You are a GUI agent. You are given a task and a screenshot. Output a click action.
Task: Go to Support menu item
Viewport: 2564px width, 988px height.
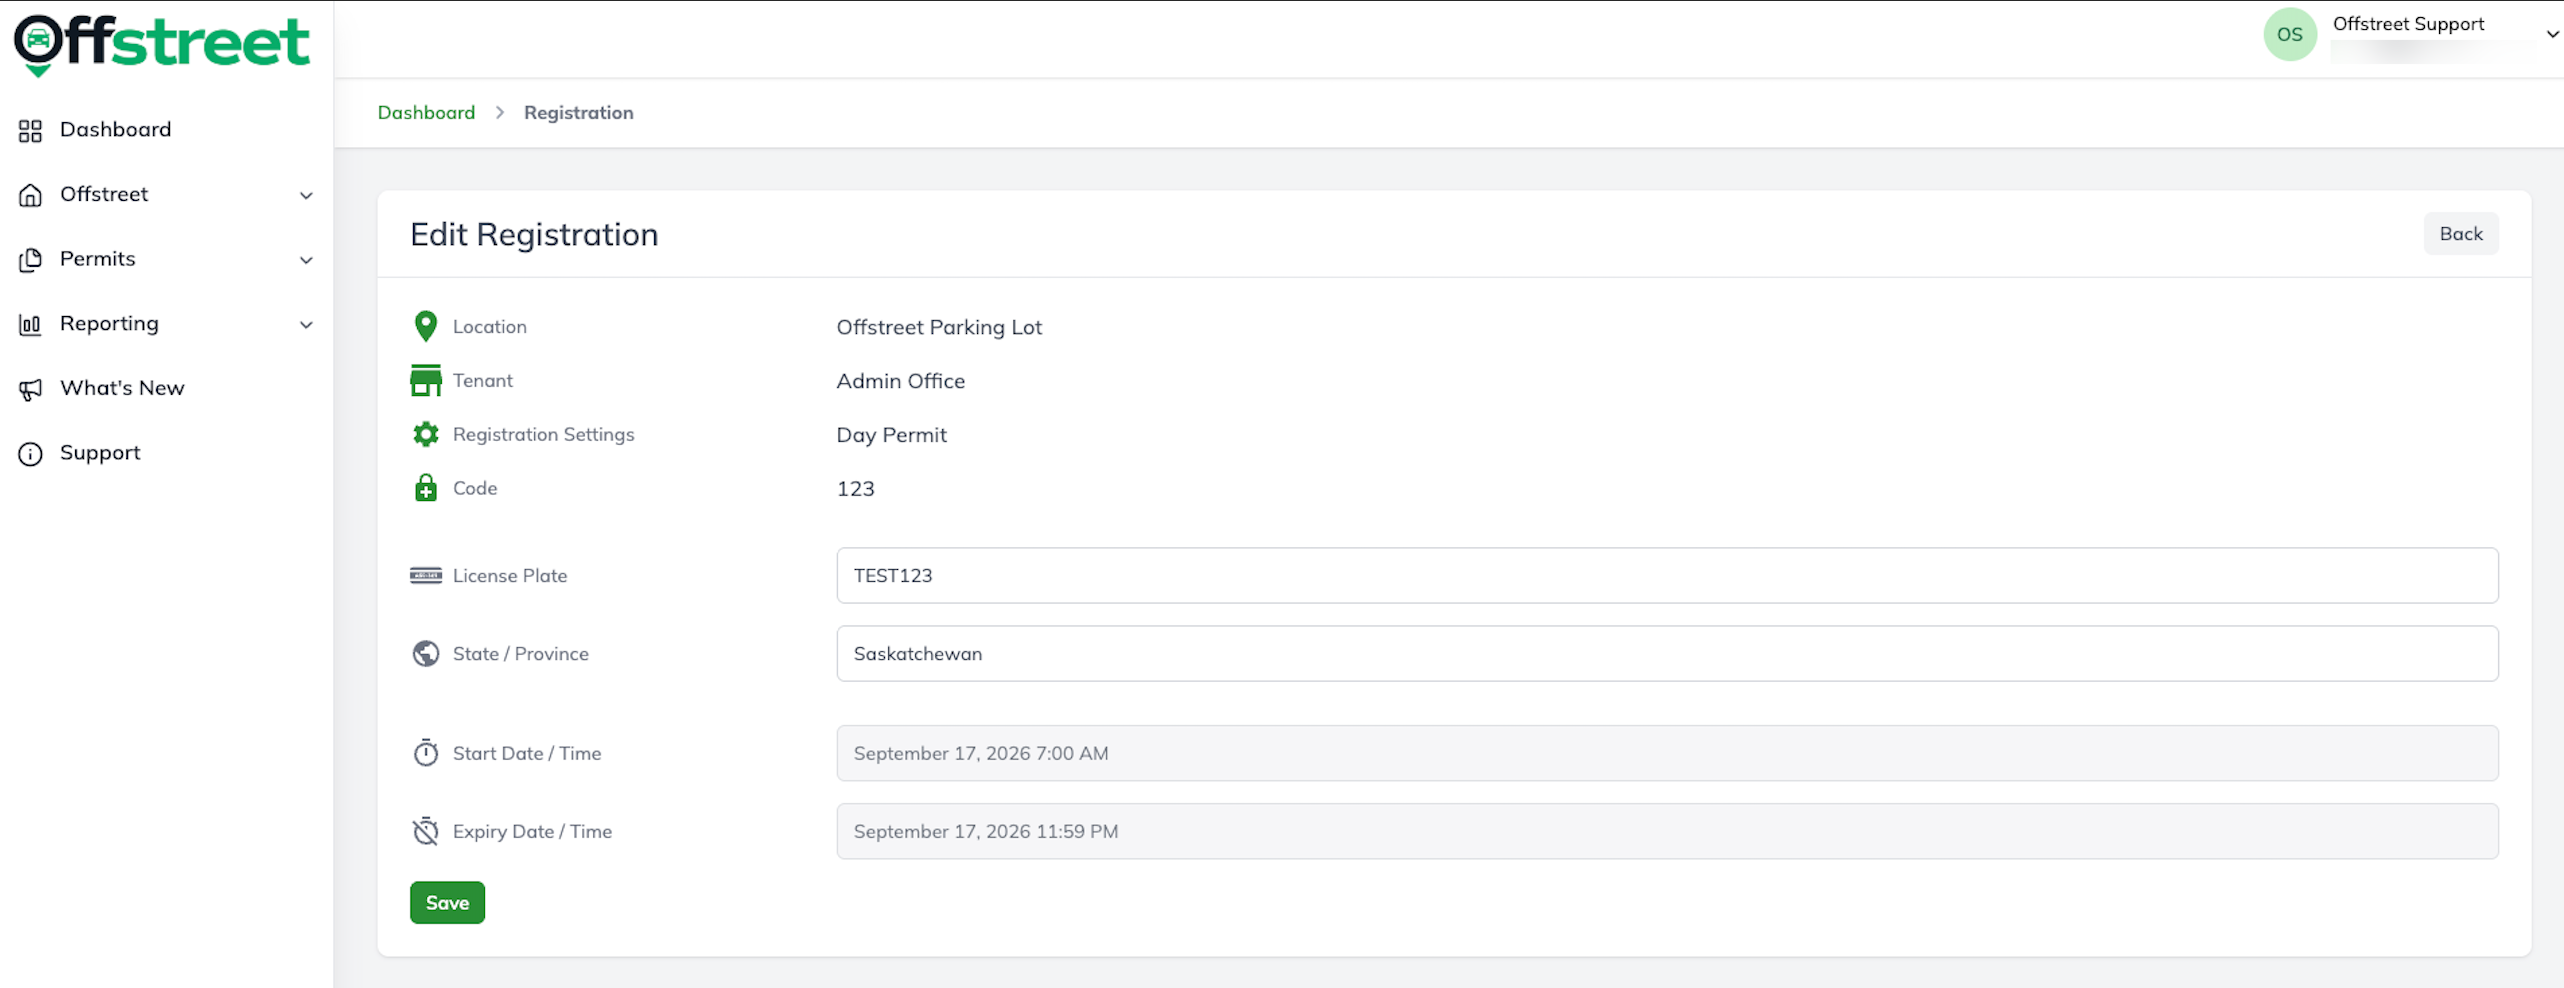(100, 453)
